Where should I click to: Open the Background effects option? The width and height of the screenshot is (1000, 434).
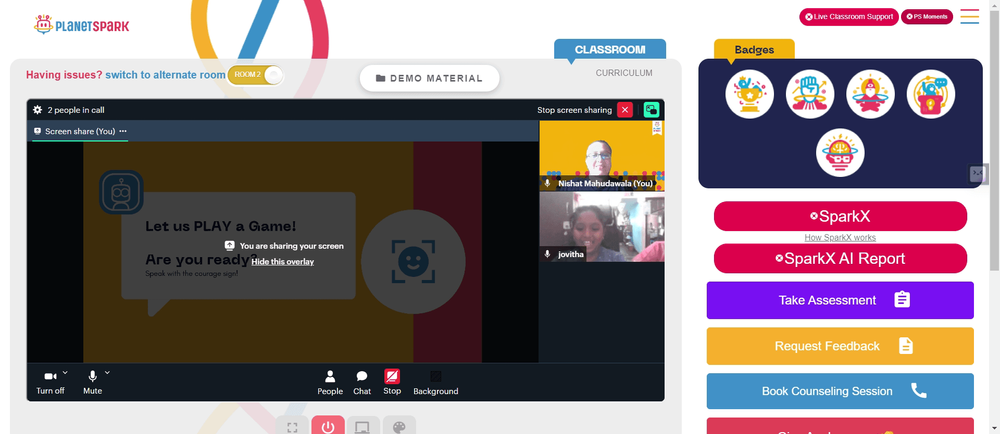click(436, 382)
